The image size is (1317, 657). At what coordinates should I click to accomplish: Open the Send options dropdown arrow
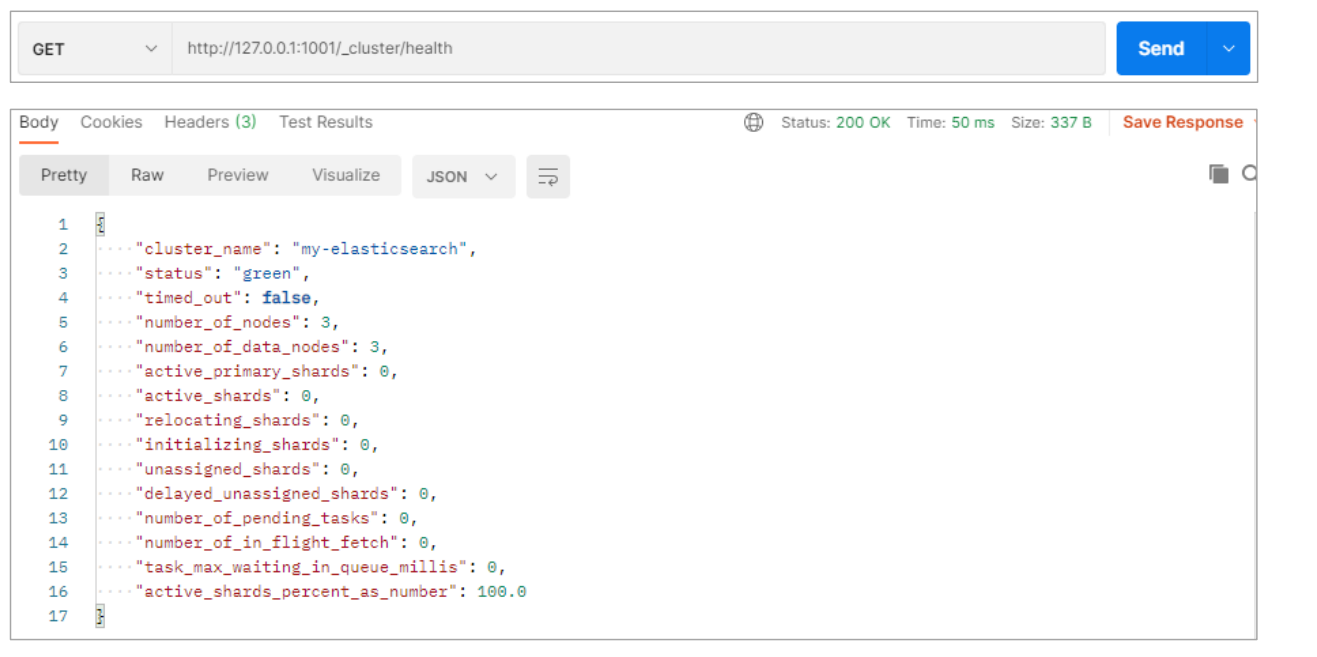[1229, 48]
